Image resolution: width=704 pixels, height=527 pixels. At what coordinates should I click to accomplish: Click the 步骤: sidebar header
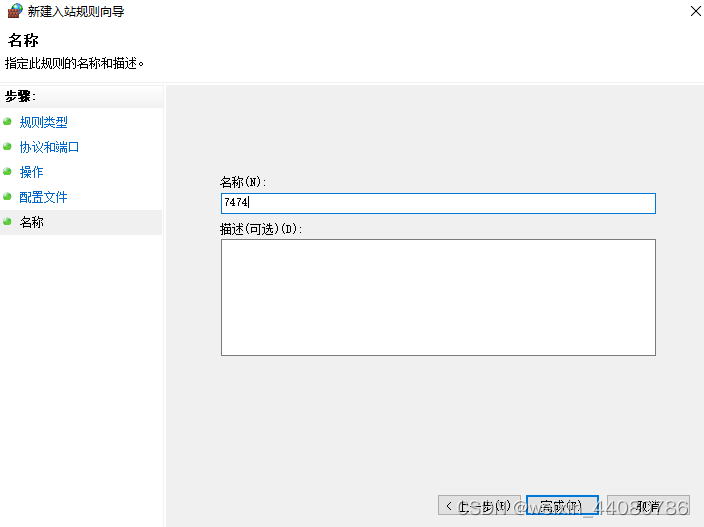coord(20,97)
